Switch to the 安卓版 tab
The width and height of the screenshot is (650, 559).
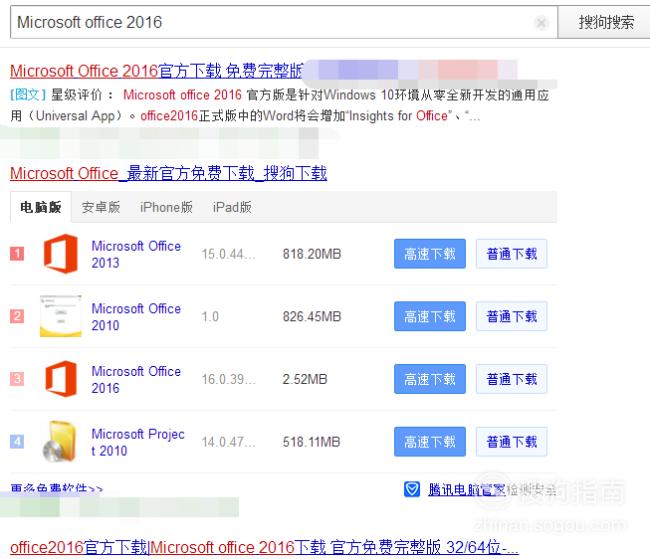[x=101, y=207]
